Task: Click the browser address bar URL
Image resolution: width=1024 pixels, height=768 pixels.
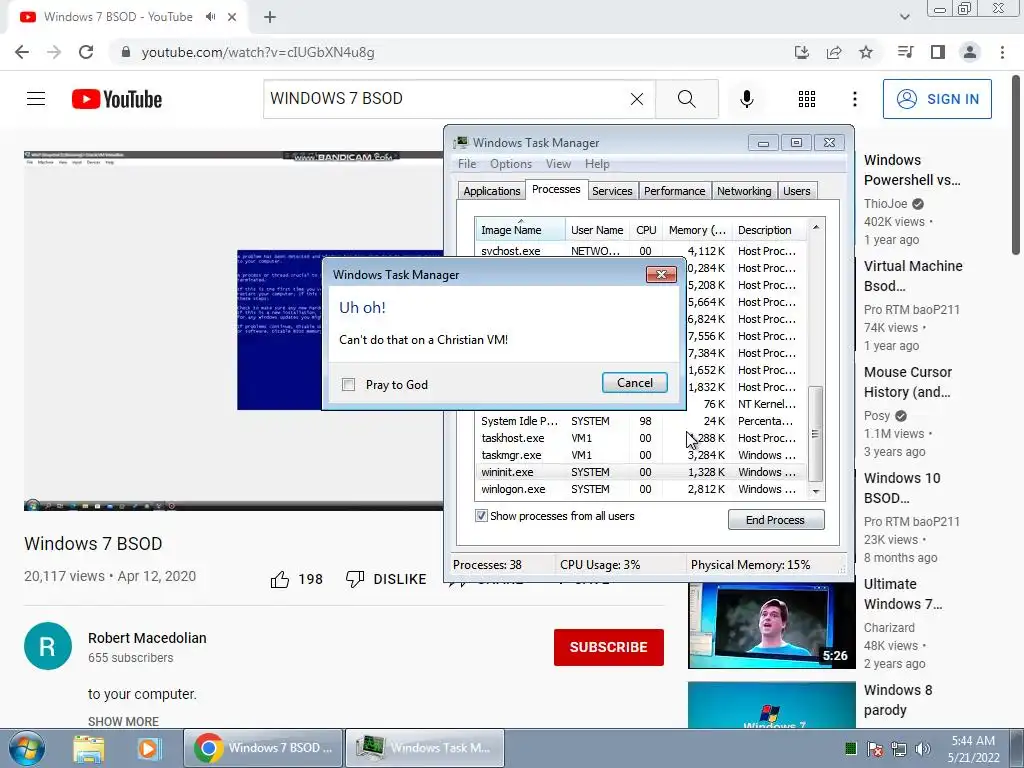Action: click(258, 52)
